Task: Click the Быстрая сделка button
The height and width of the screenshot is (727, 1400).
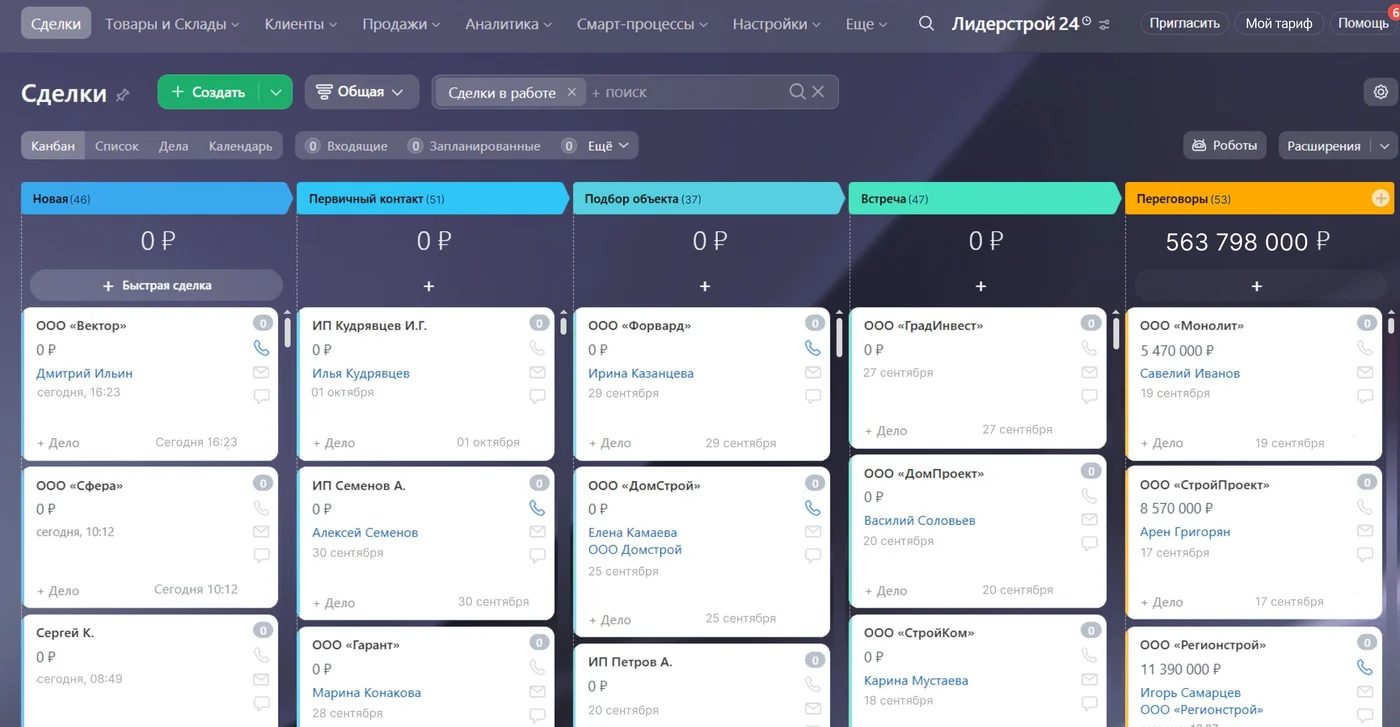Action: [156, 286]
